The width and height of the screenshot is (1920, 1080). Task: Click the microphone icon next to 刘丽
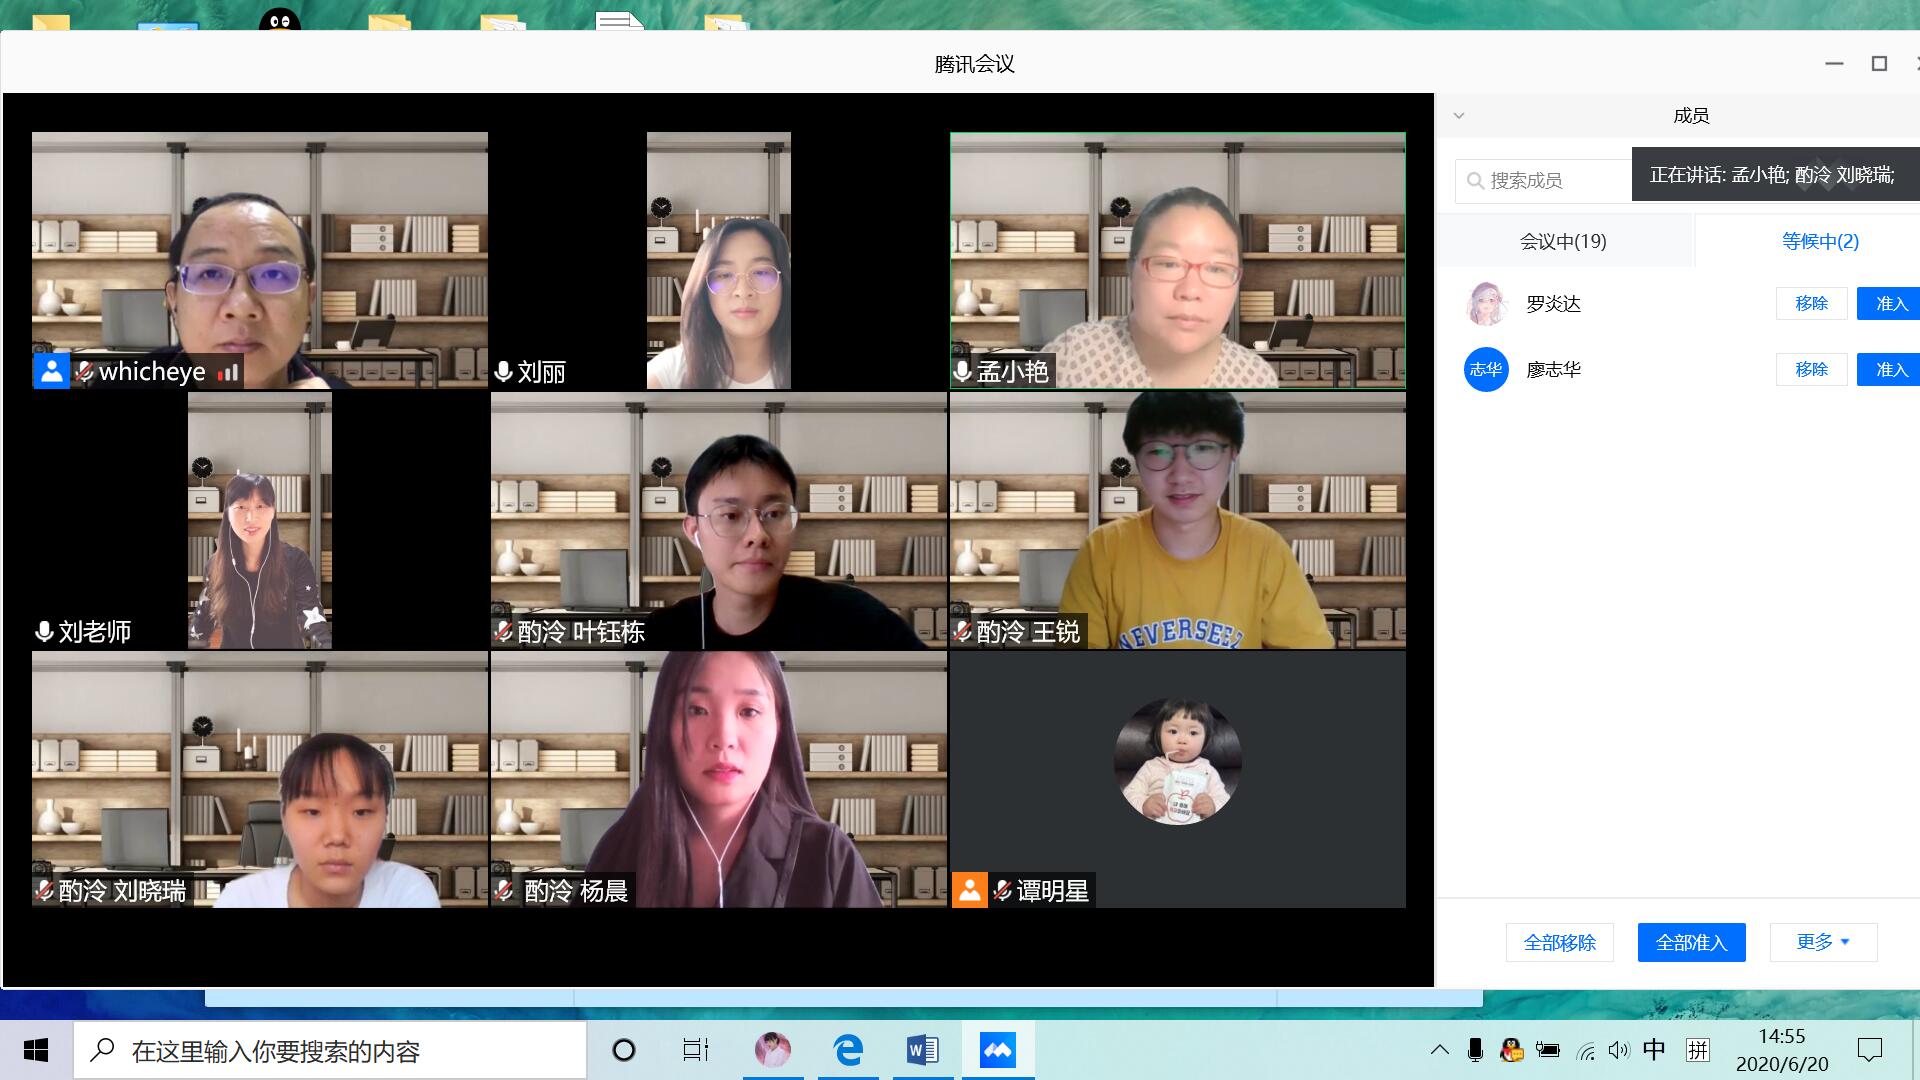[504, 372]
